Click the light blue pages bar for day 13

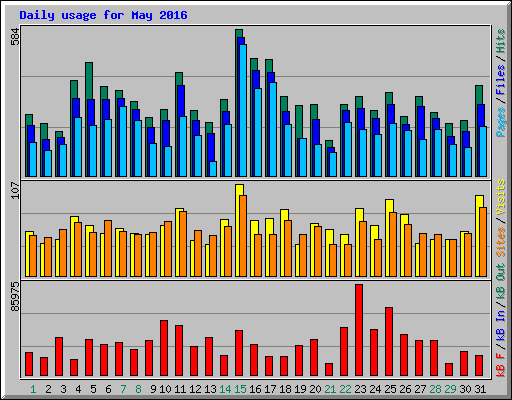coord(213,169)
